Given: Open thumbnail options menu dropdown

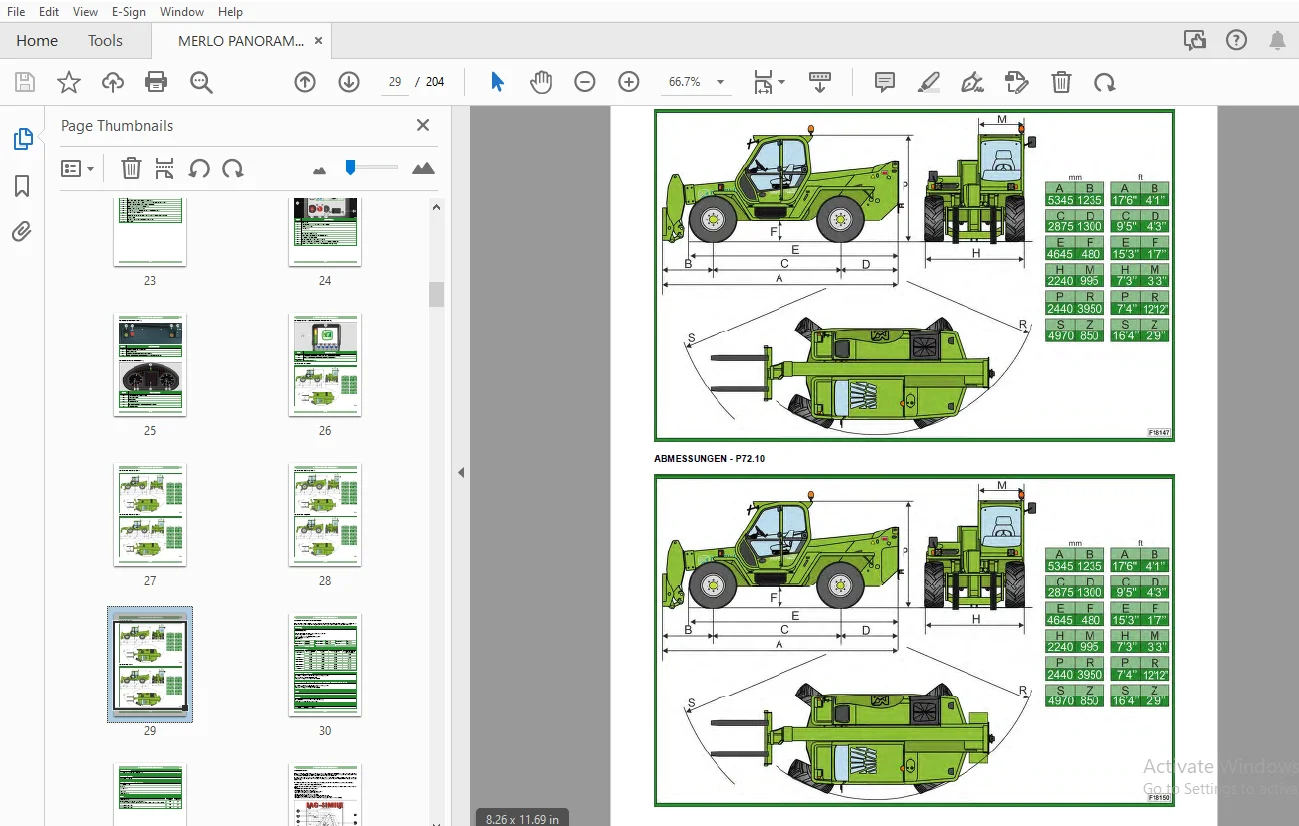Looking at the screenshot, I should coord(77,169).
